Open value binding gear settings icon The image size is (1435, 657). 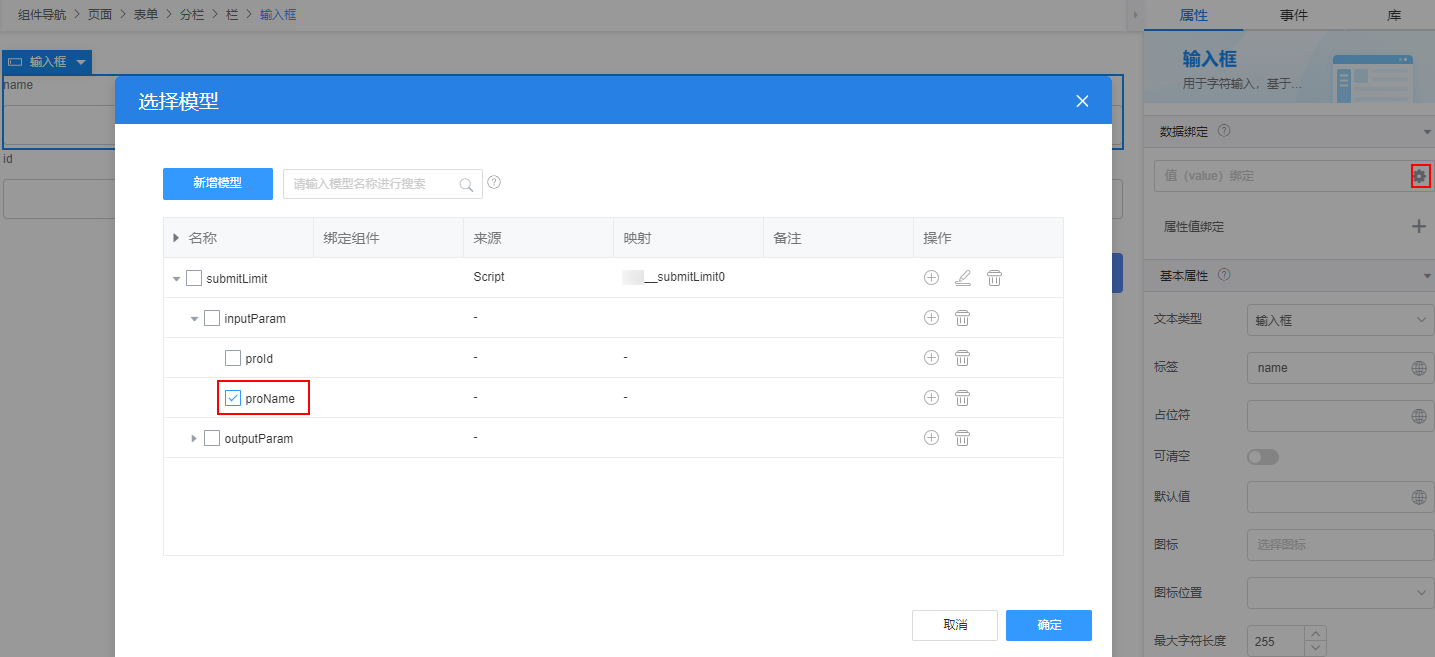[x=1420, y=176]
